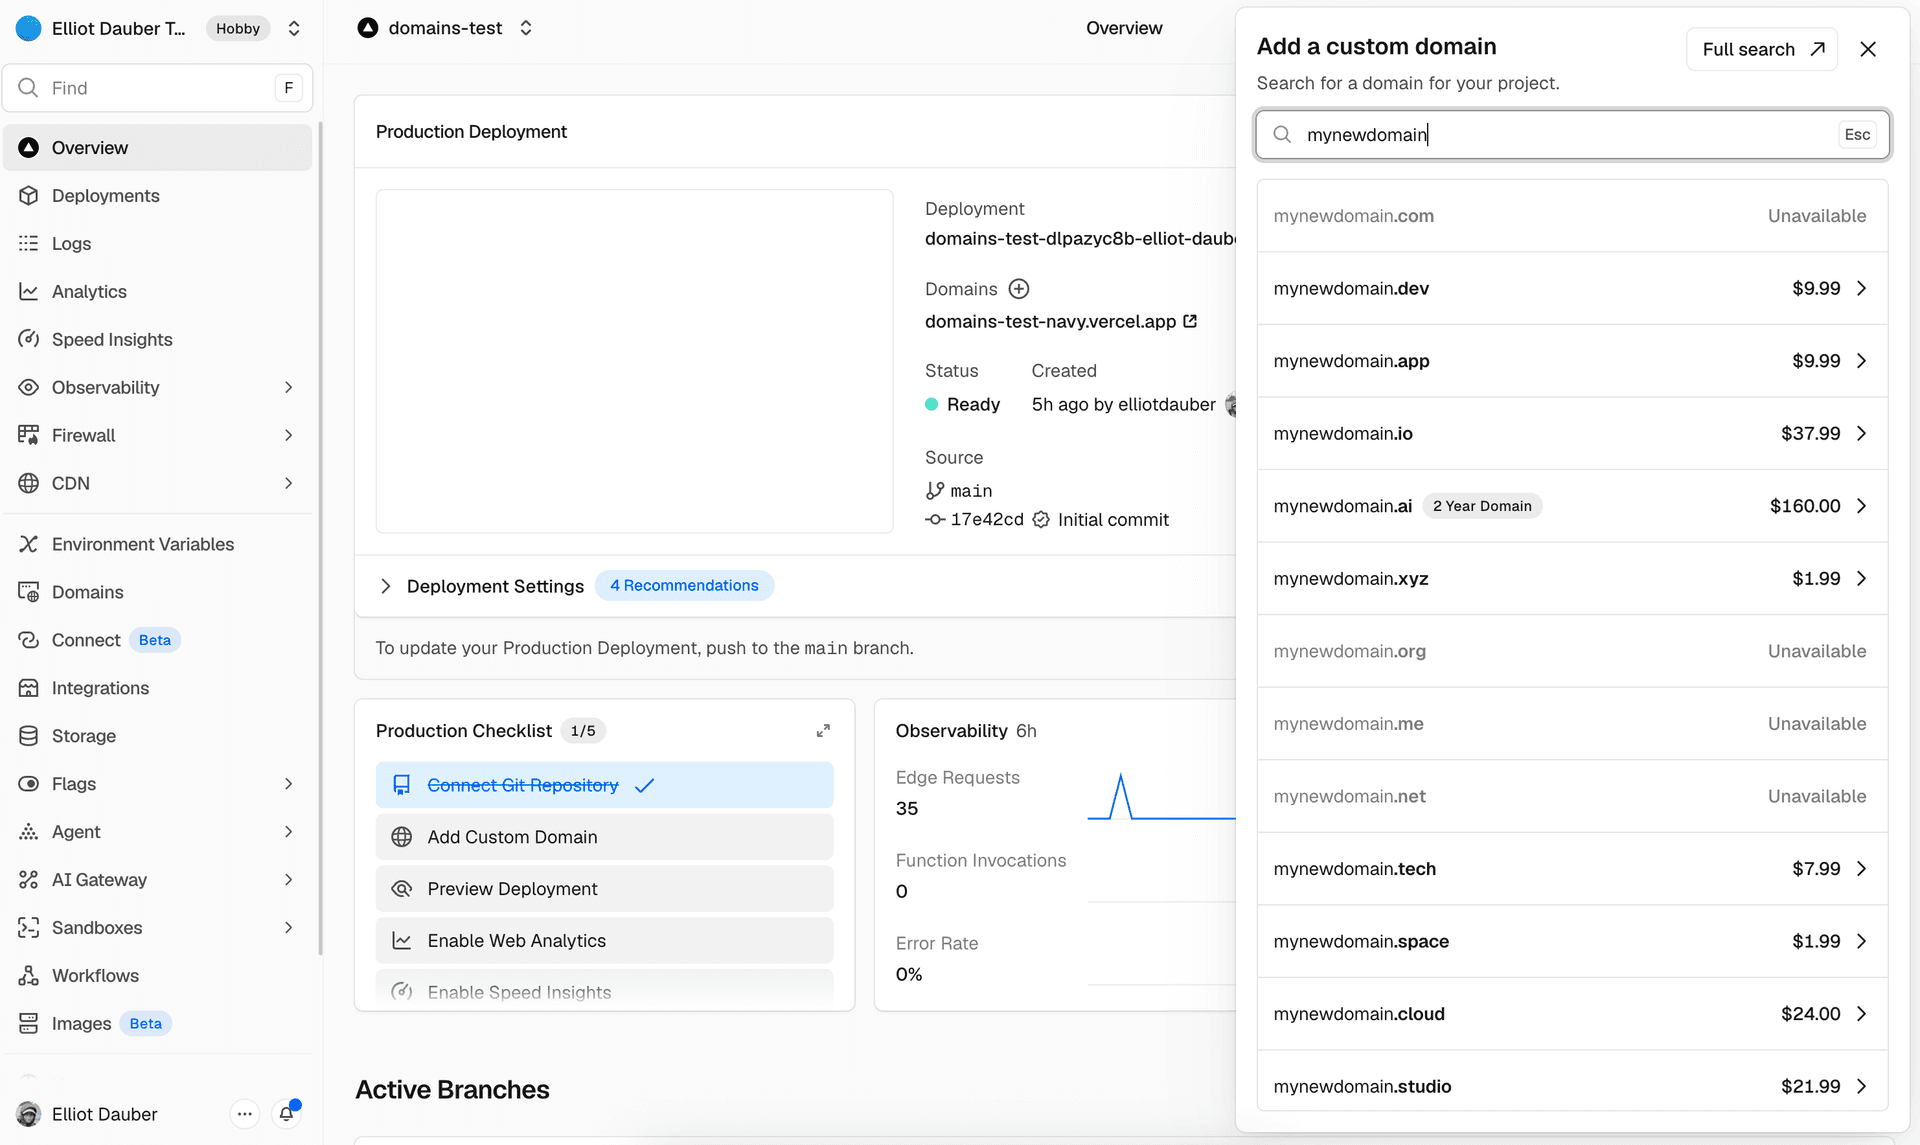Open the Analytics sidebar item
Screen dimensions: 1920x1145
click(x=158, y=292)
